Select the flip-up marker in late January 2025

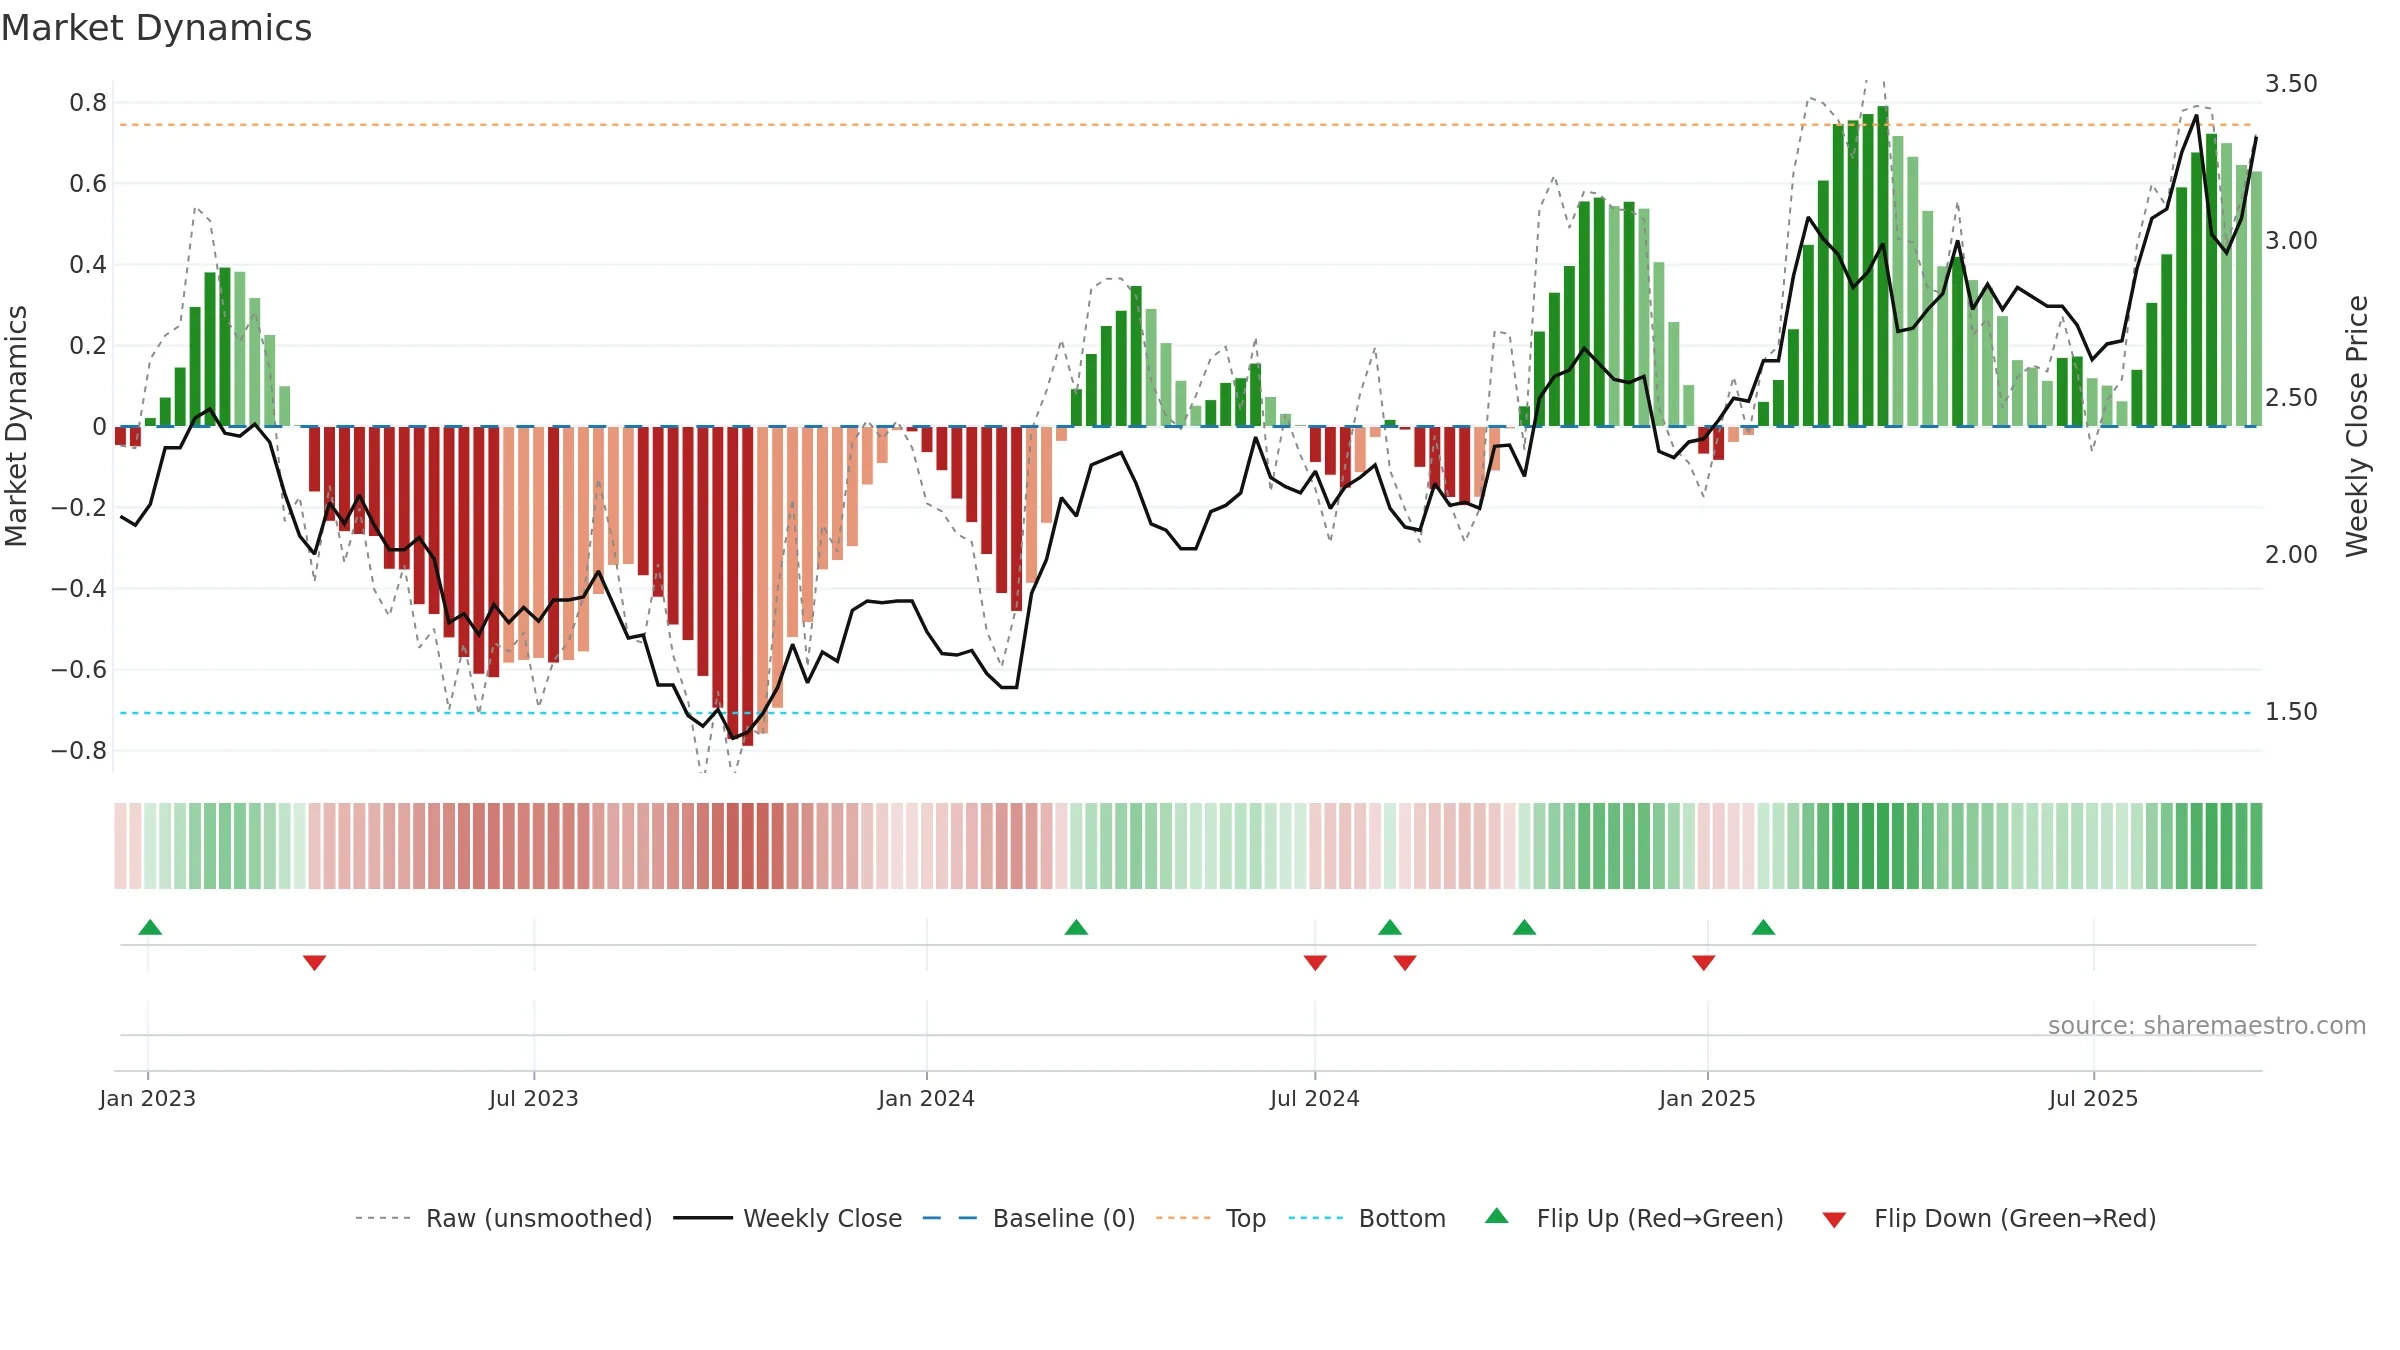(x=1764, y=927)
